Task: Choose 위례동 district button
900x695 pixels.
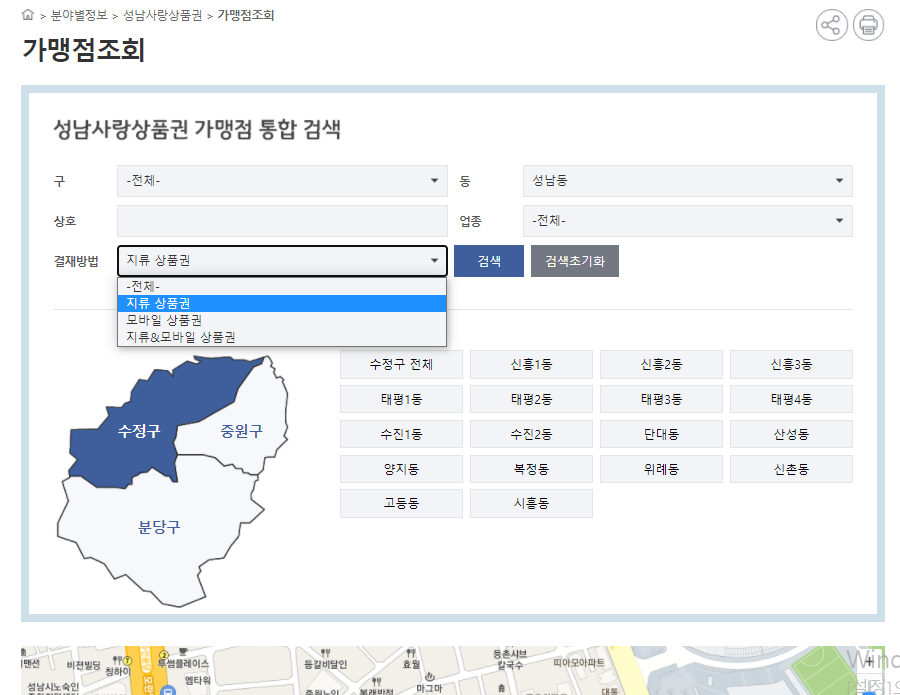Action: pos(661,469)
